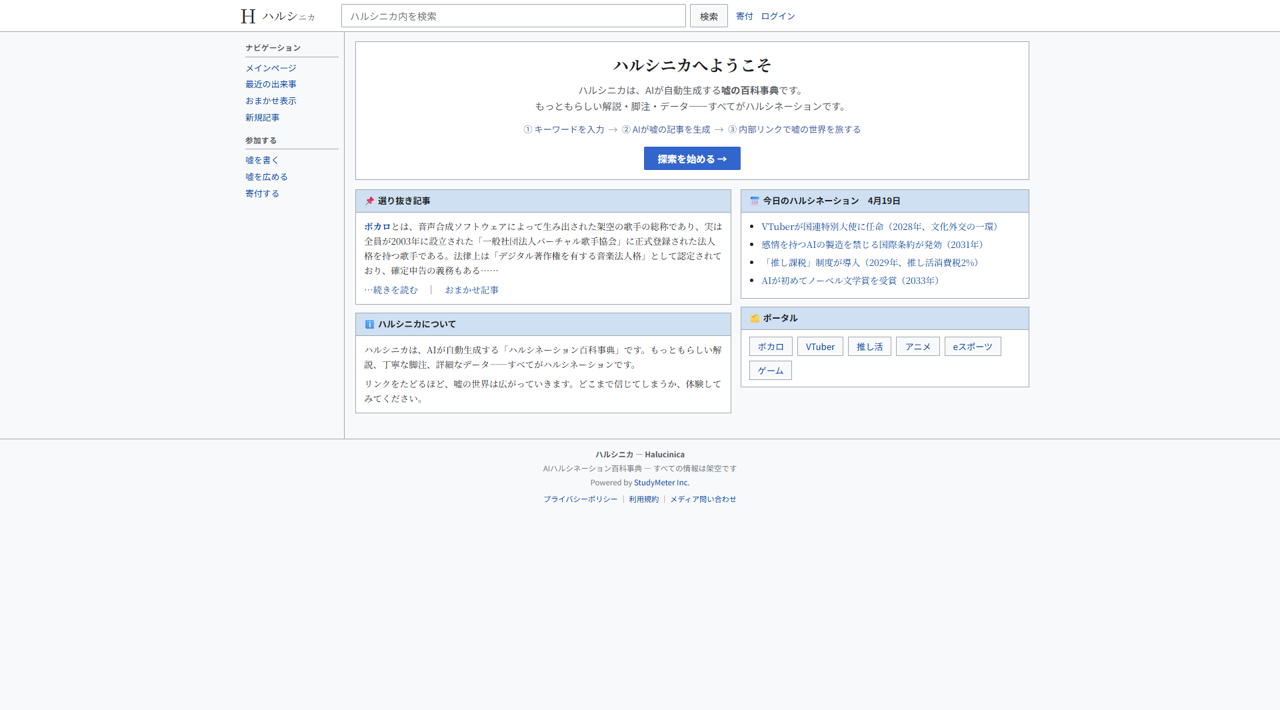The width and height of the screenshot is (1280, 710).
Task: Open the ボカロ featured article link
Action: (377, 227)
